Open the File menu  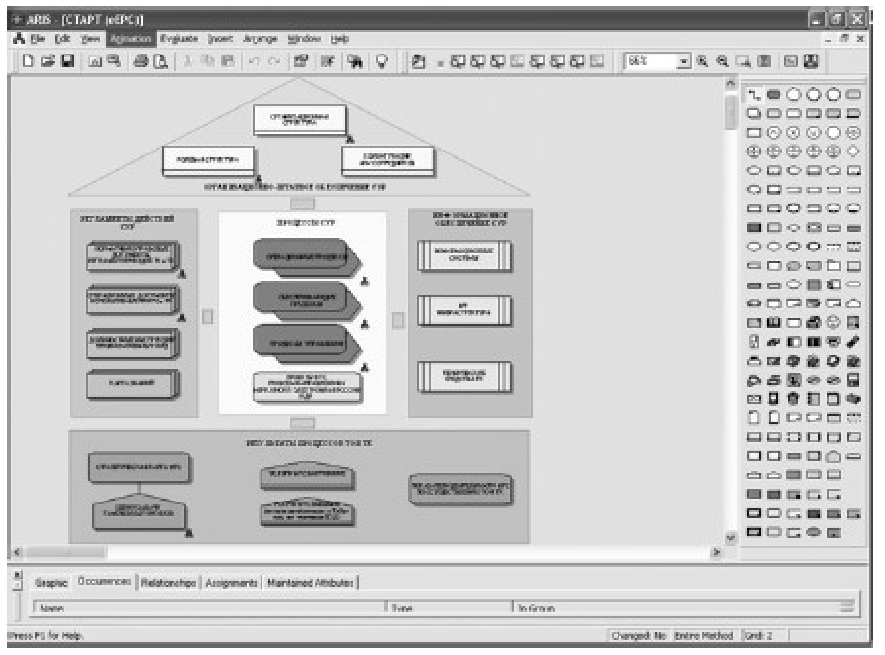point(38,38)
